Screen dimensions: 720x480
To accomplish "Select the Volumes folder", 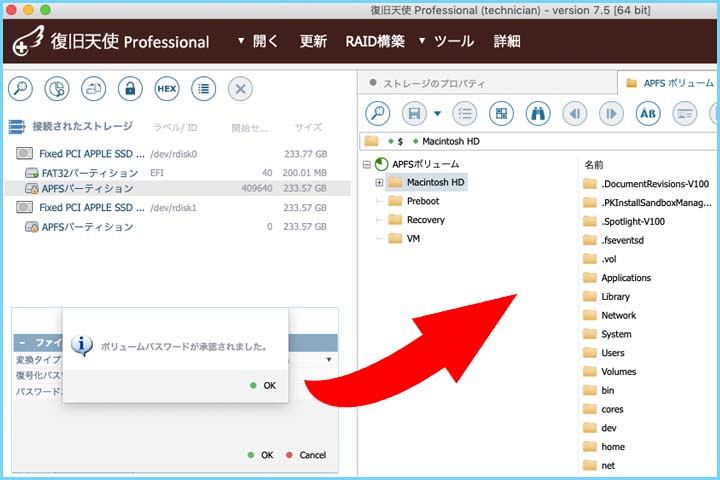I will pyautogui.click(x=609, y=372).
